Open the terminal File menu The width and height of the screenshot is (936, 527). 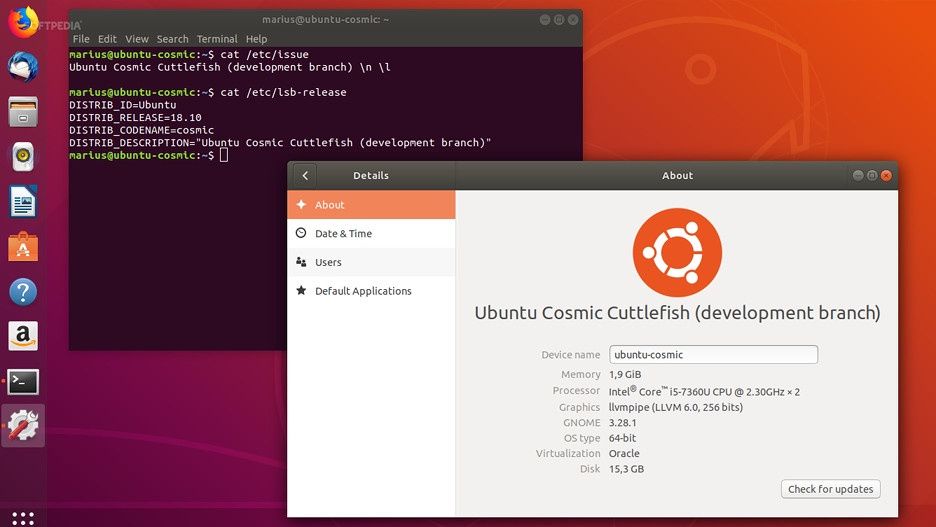pos(81,39)
